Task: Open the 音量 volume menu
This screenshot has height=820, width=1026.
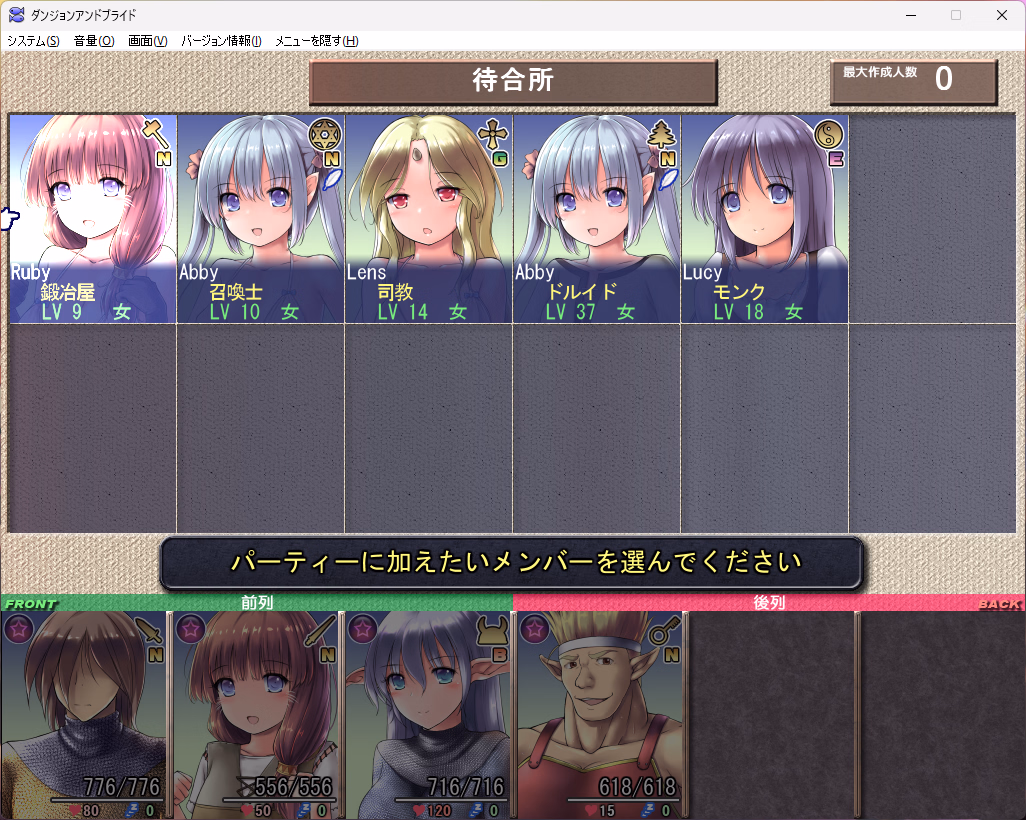Action: point(93,41)
